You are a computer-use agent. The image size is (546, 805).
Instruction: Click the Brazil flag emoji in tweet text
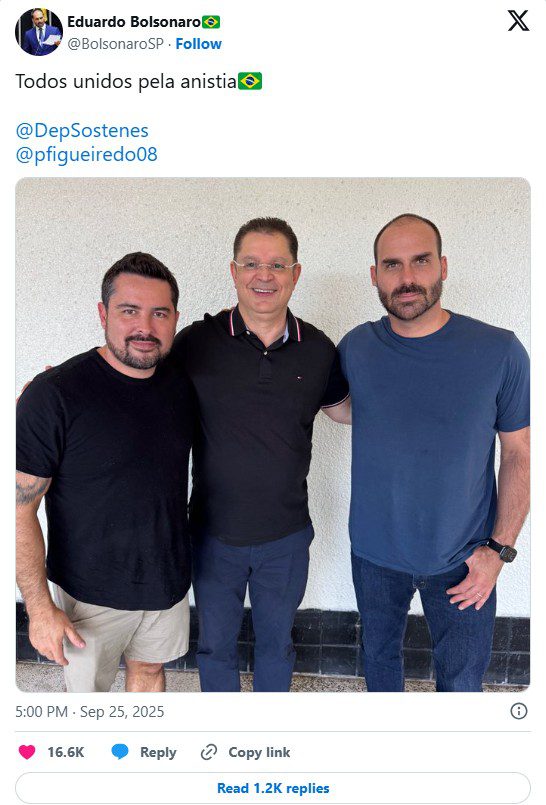pos(250,81)
